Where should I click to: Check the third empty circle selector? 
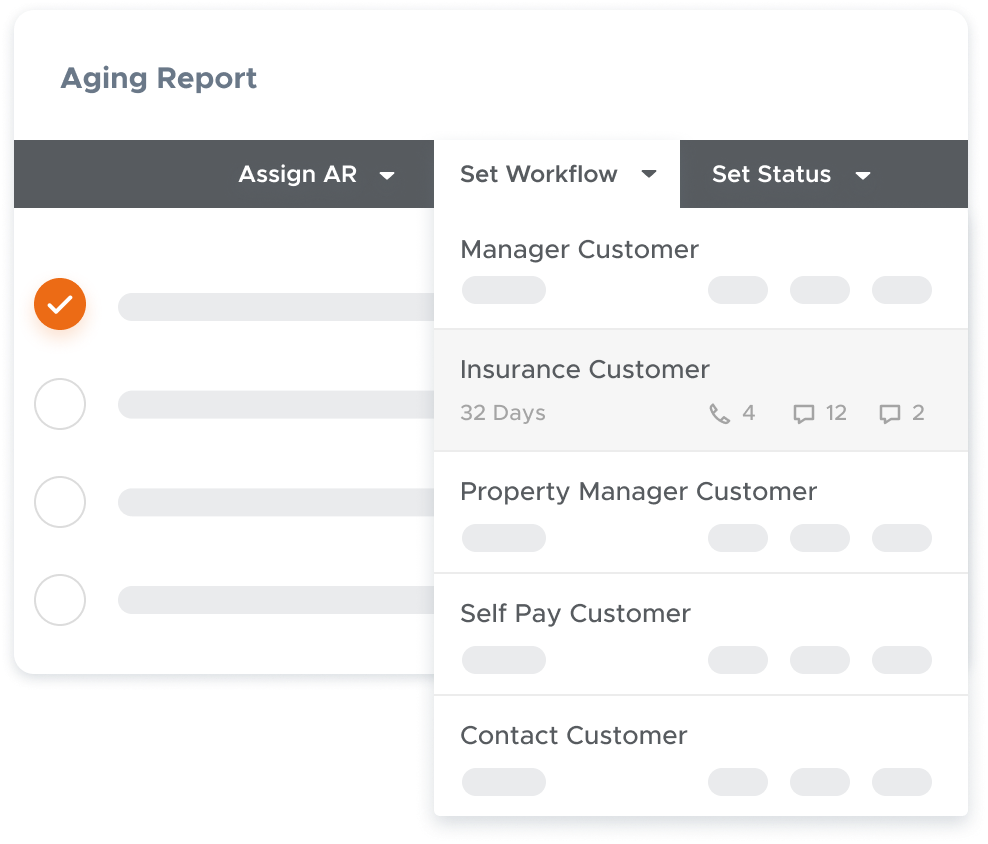[60, 502]
